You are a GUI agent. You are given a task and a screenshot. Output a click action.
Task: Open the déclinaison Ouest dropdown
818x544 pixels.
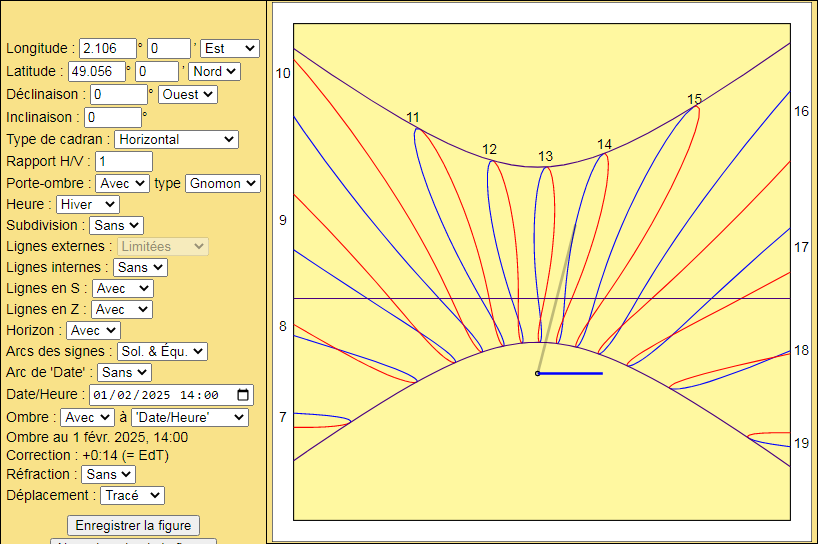tap(188, 94)
